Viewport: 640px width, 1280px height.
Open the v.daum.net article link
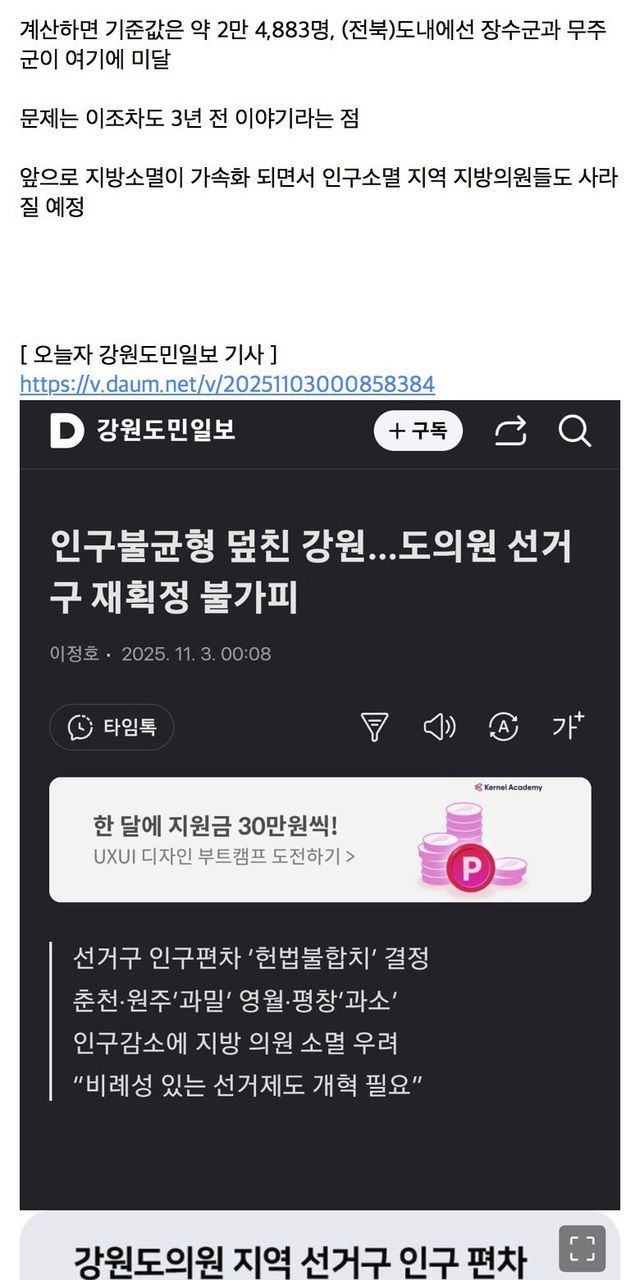tap(227, 384)
